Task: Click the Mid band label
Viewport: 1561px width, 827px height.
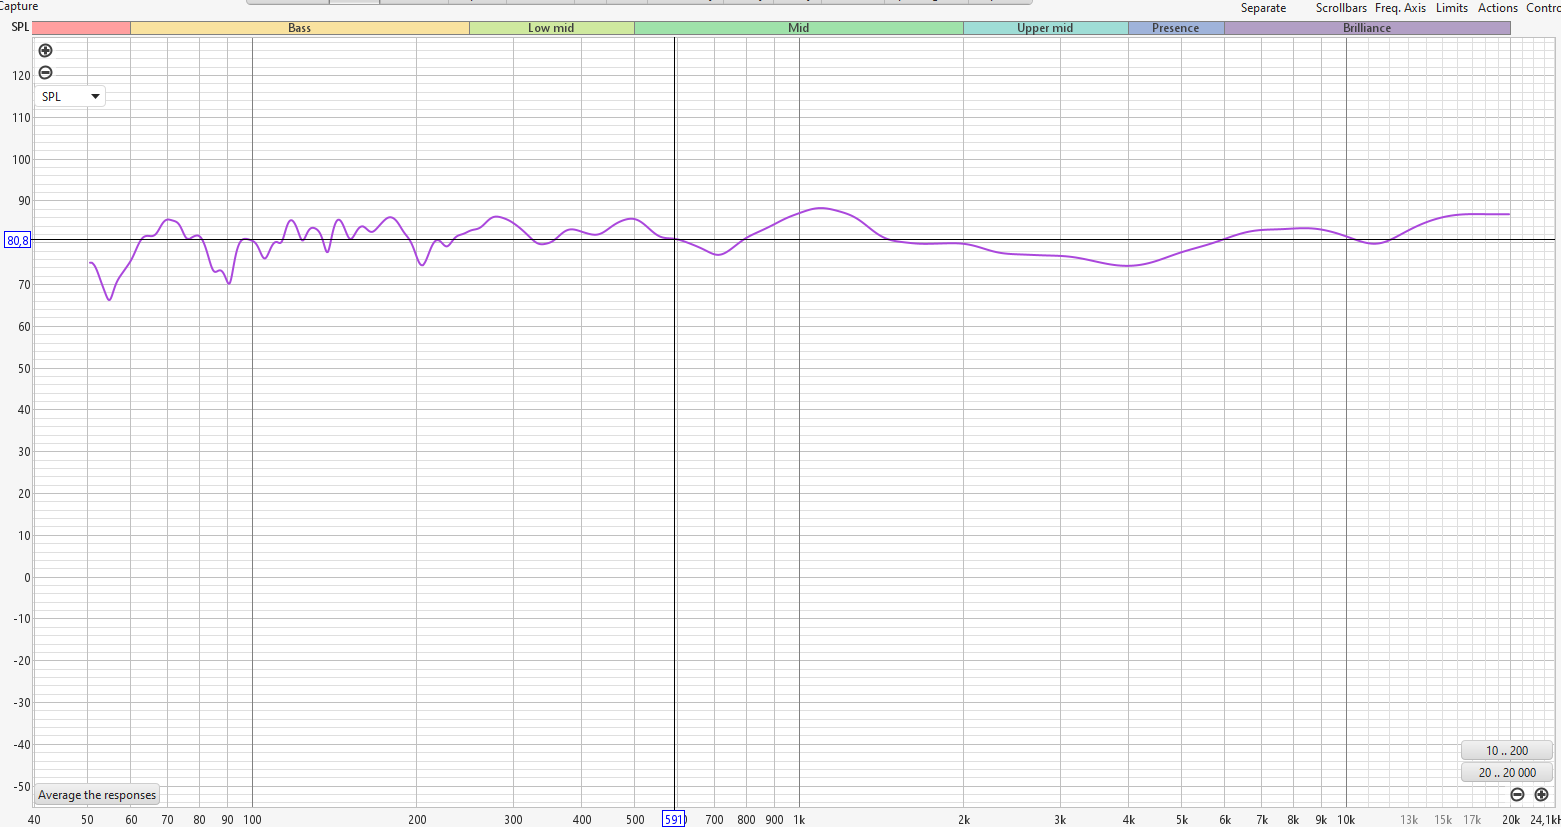Action: click(798, 28)
